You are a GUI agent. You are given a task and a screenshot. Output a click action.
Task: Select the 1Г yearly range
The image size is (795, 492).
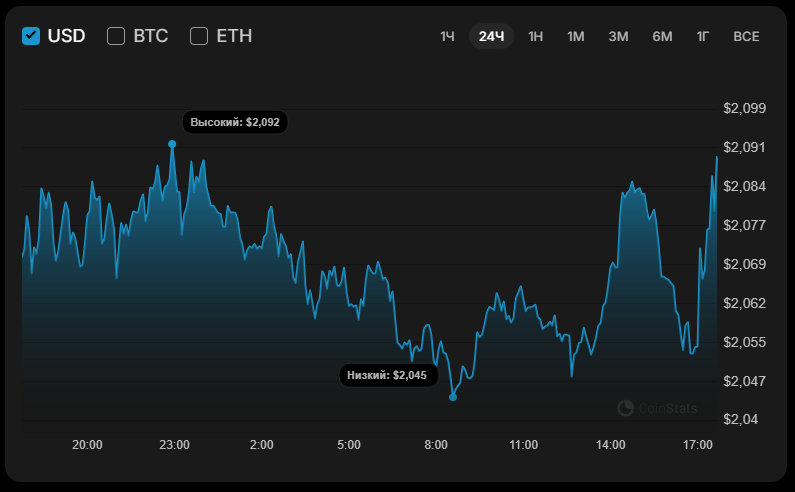(703, 37)
